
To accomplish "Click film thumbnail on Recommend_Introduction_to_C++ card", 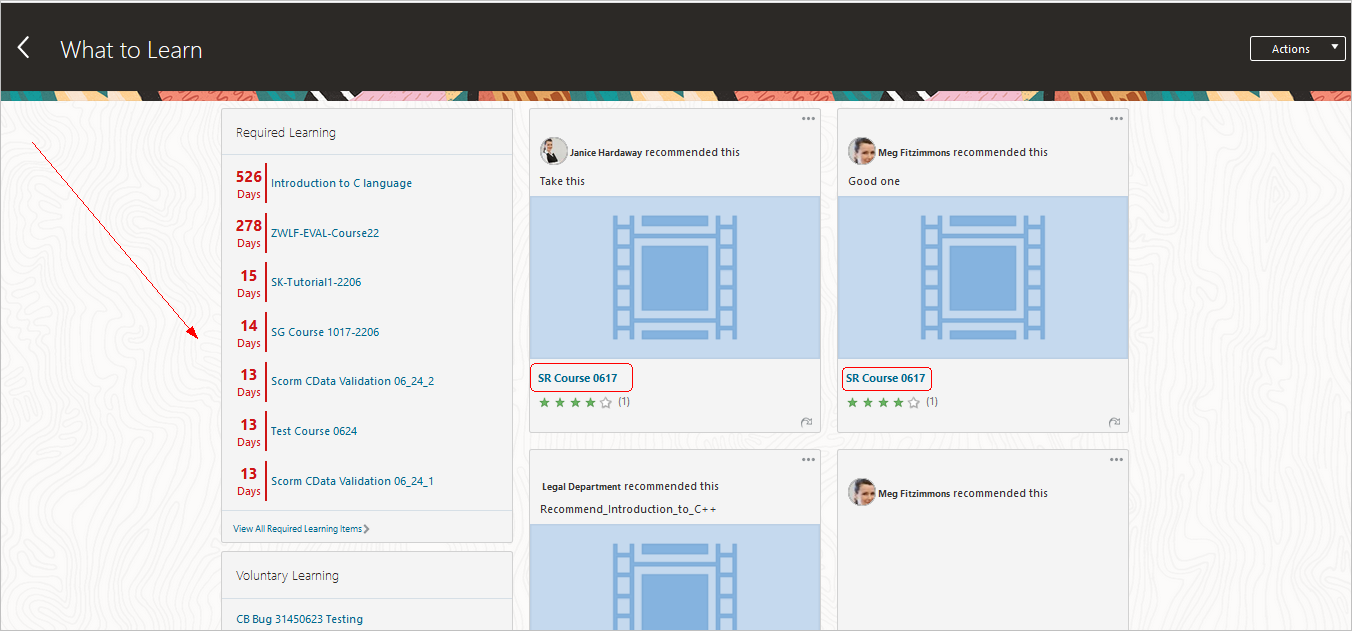I will coord(675,577).
